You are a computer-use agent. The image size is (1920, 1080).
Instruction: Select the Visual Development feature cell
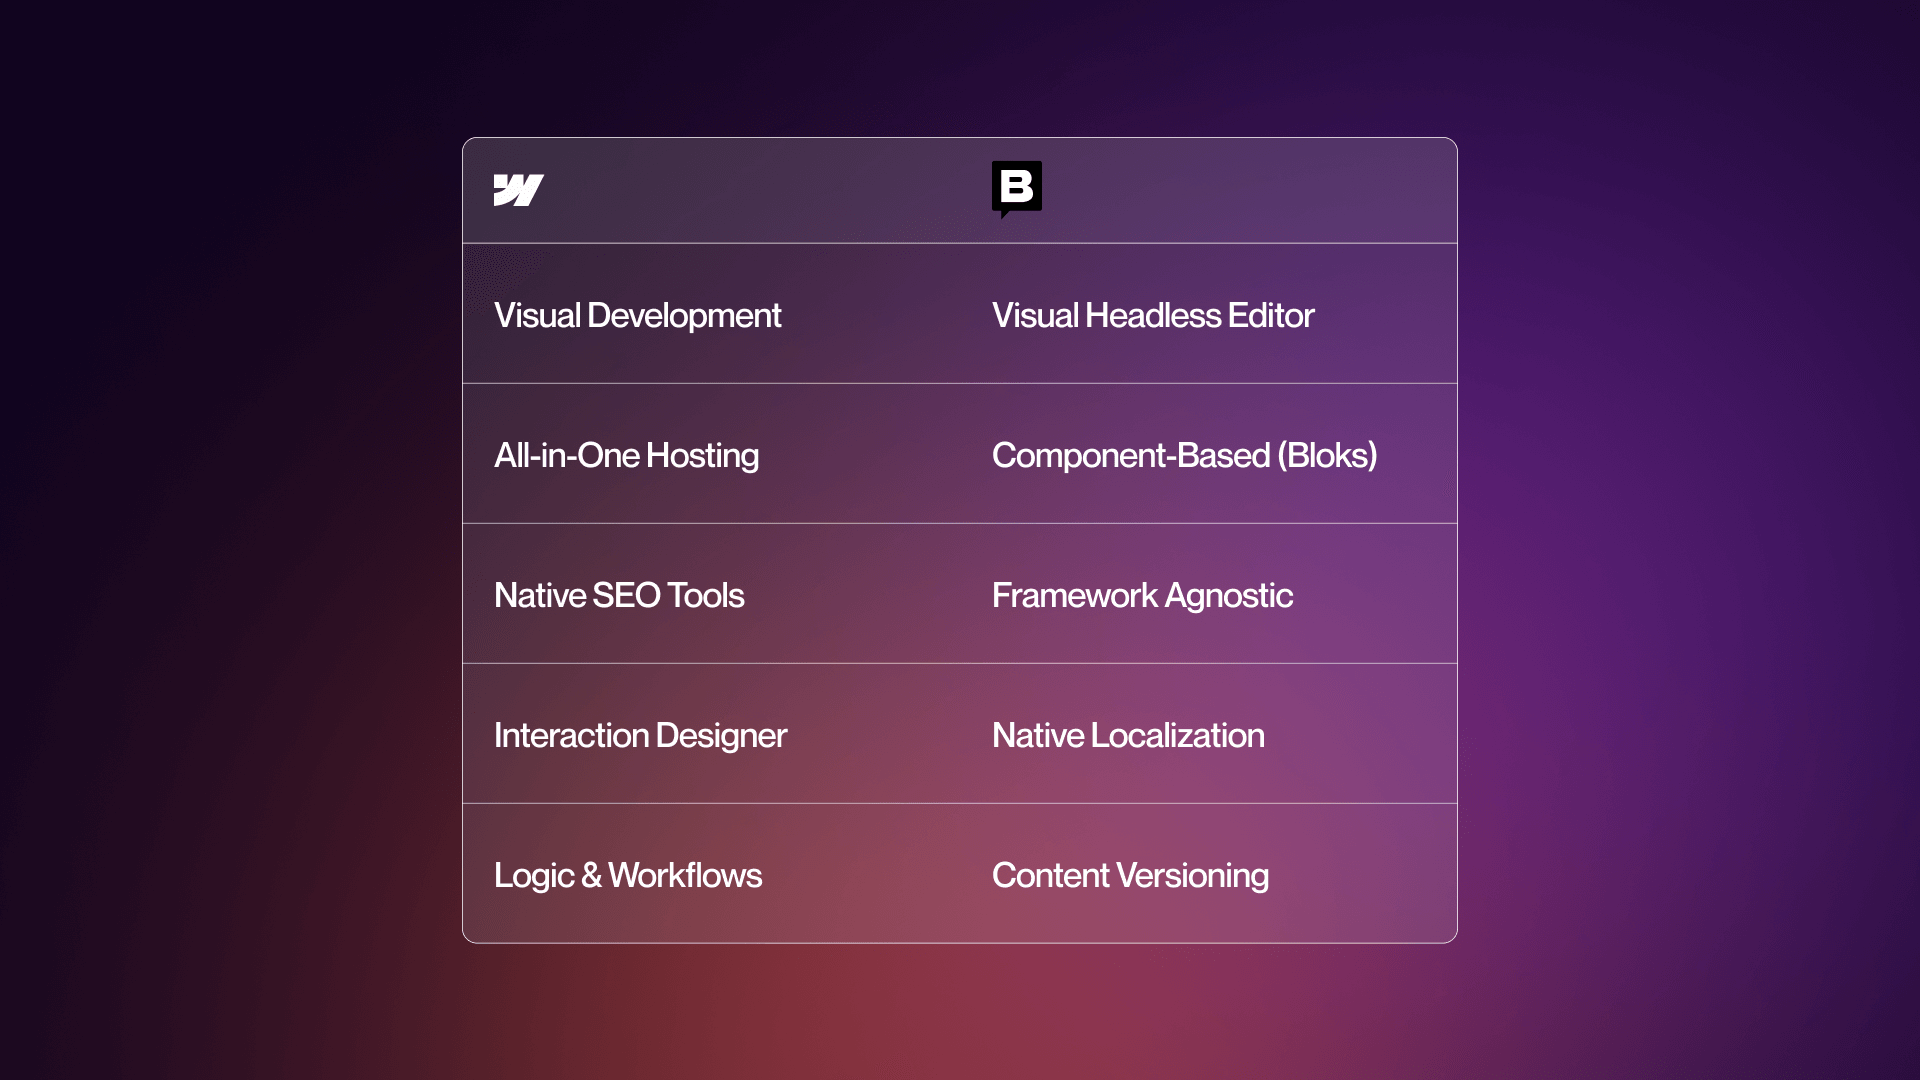pyautogui.click(x=639, y=314)
